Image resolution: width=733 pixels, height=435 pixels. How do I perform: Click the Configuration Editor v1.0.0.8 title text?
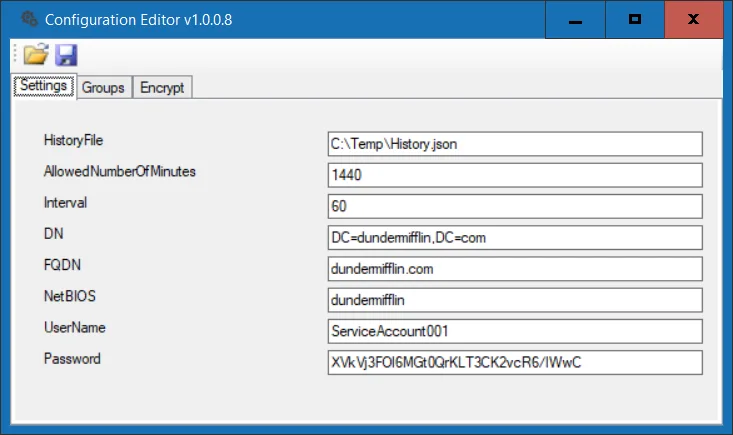click(x=138, y=20)
